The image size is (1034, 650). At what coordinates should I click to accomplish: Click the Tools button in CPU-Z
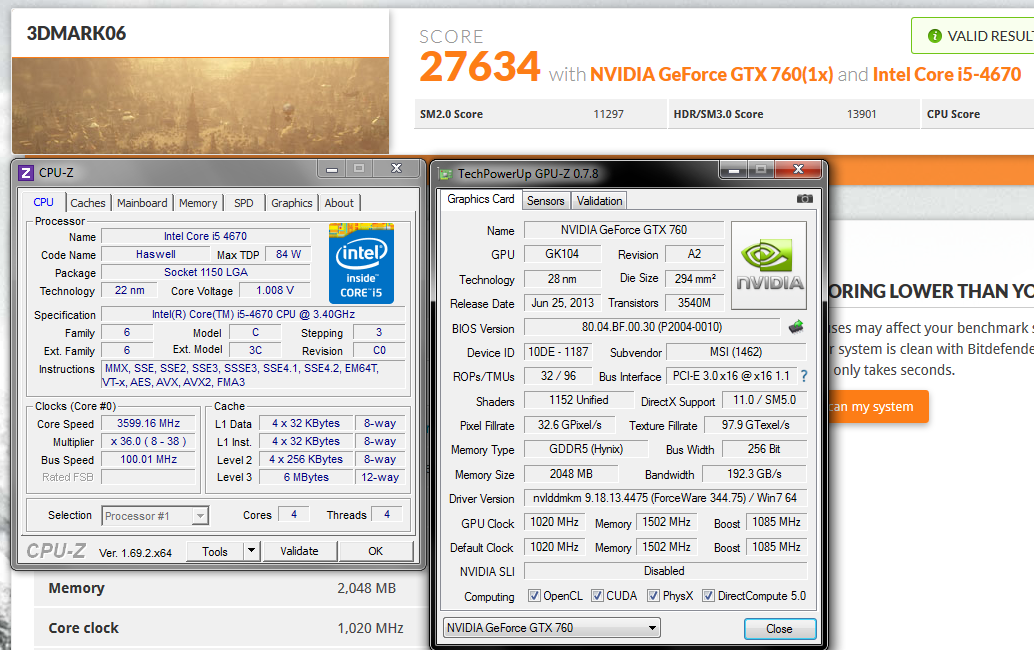[x=215, y=551]
